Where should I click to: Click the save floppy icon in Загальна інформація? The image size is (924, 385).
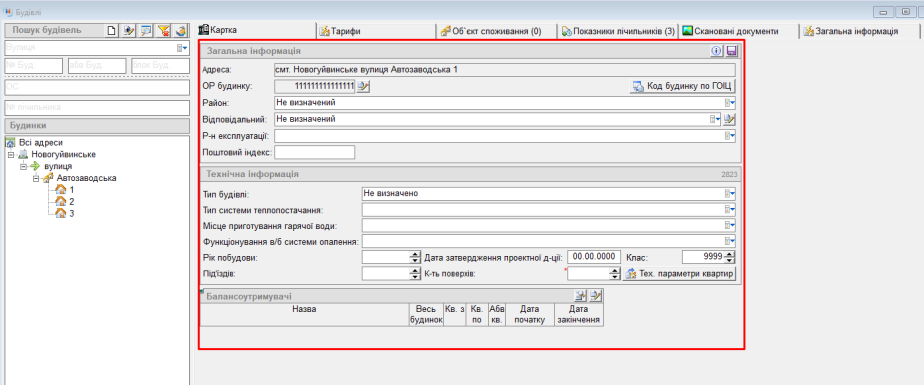tap(731, 51)
